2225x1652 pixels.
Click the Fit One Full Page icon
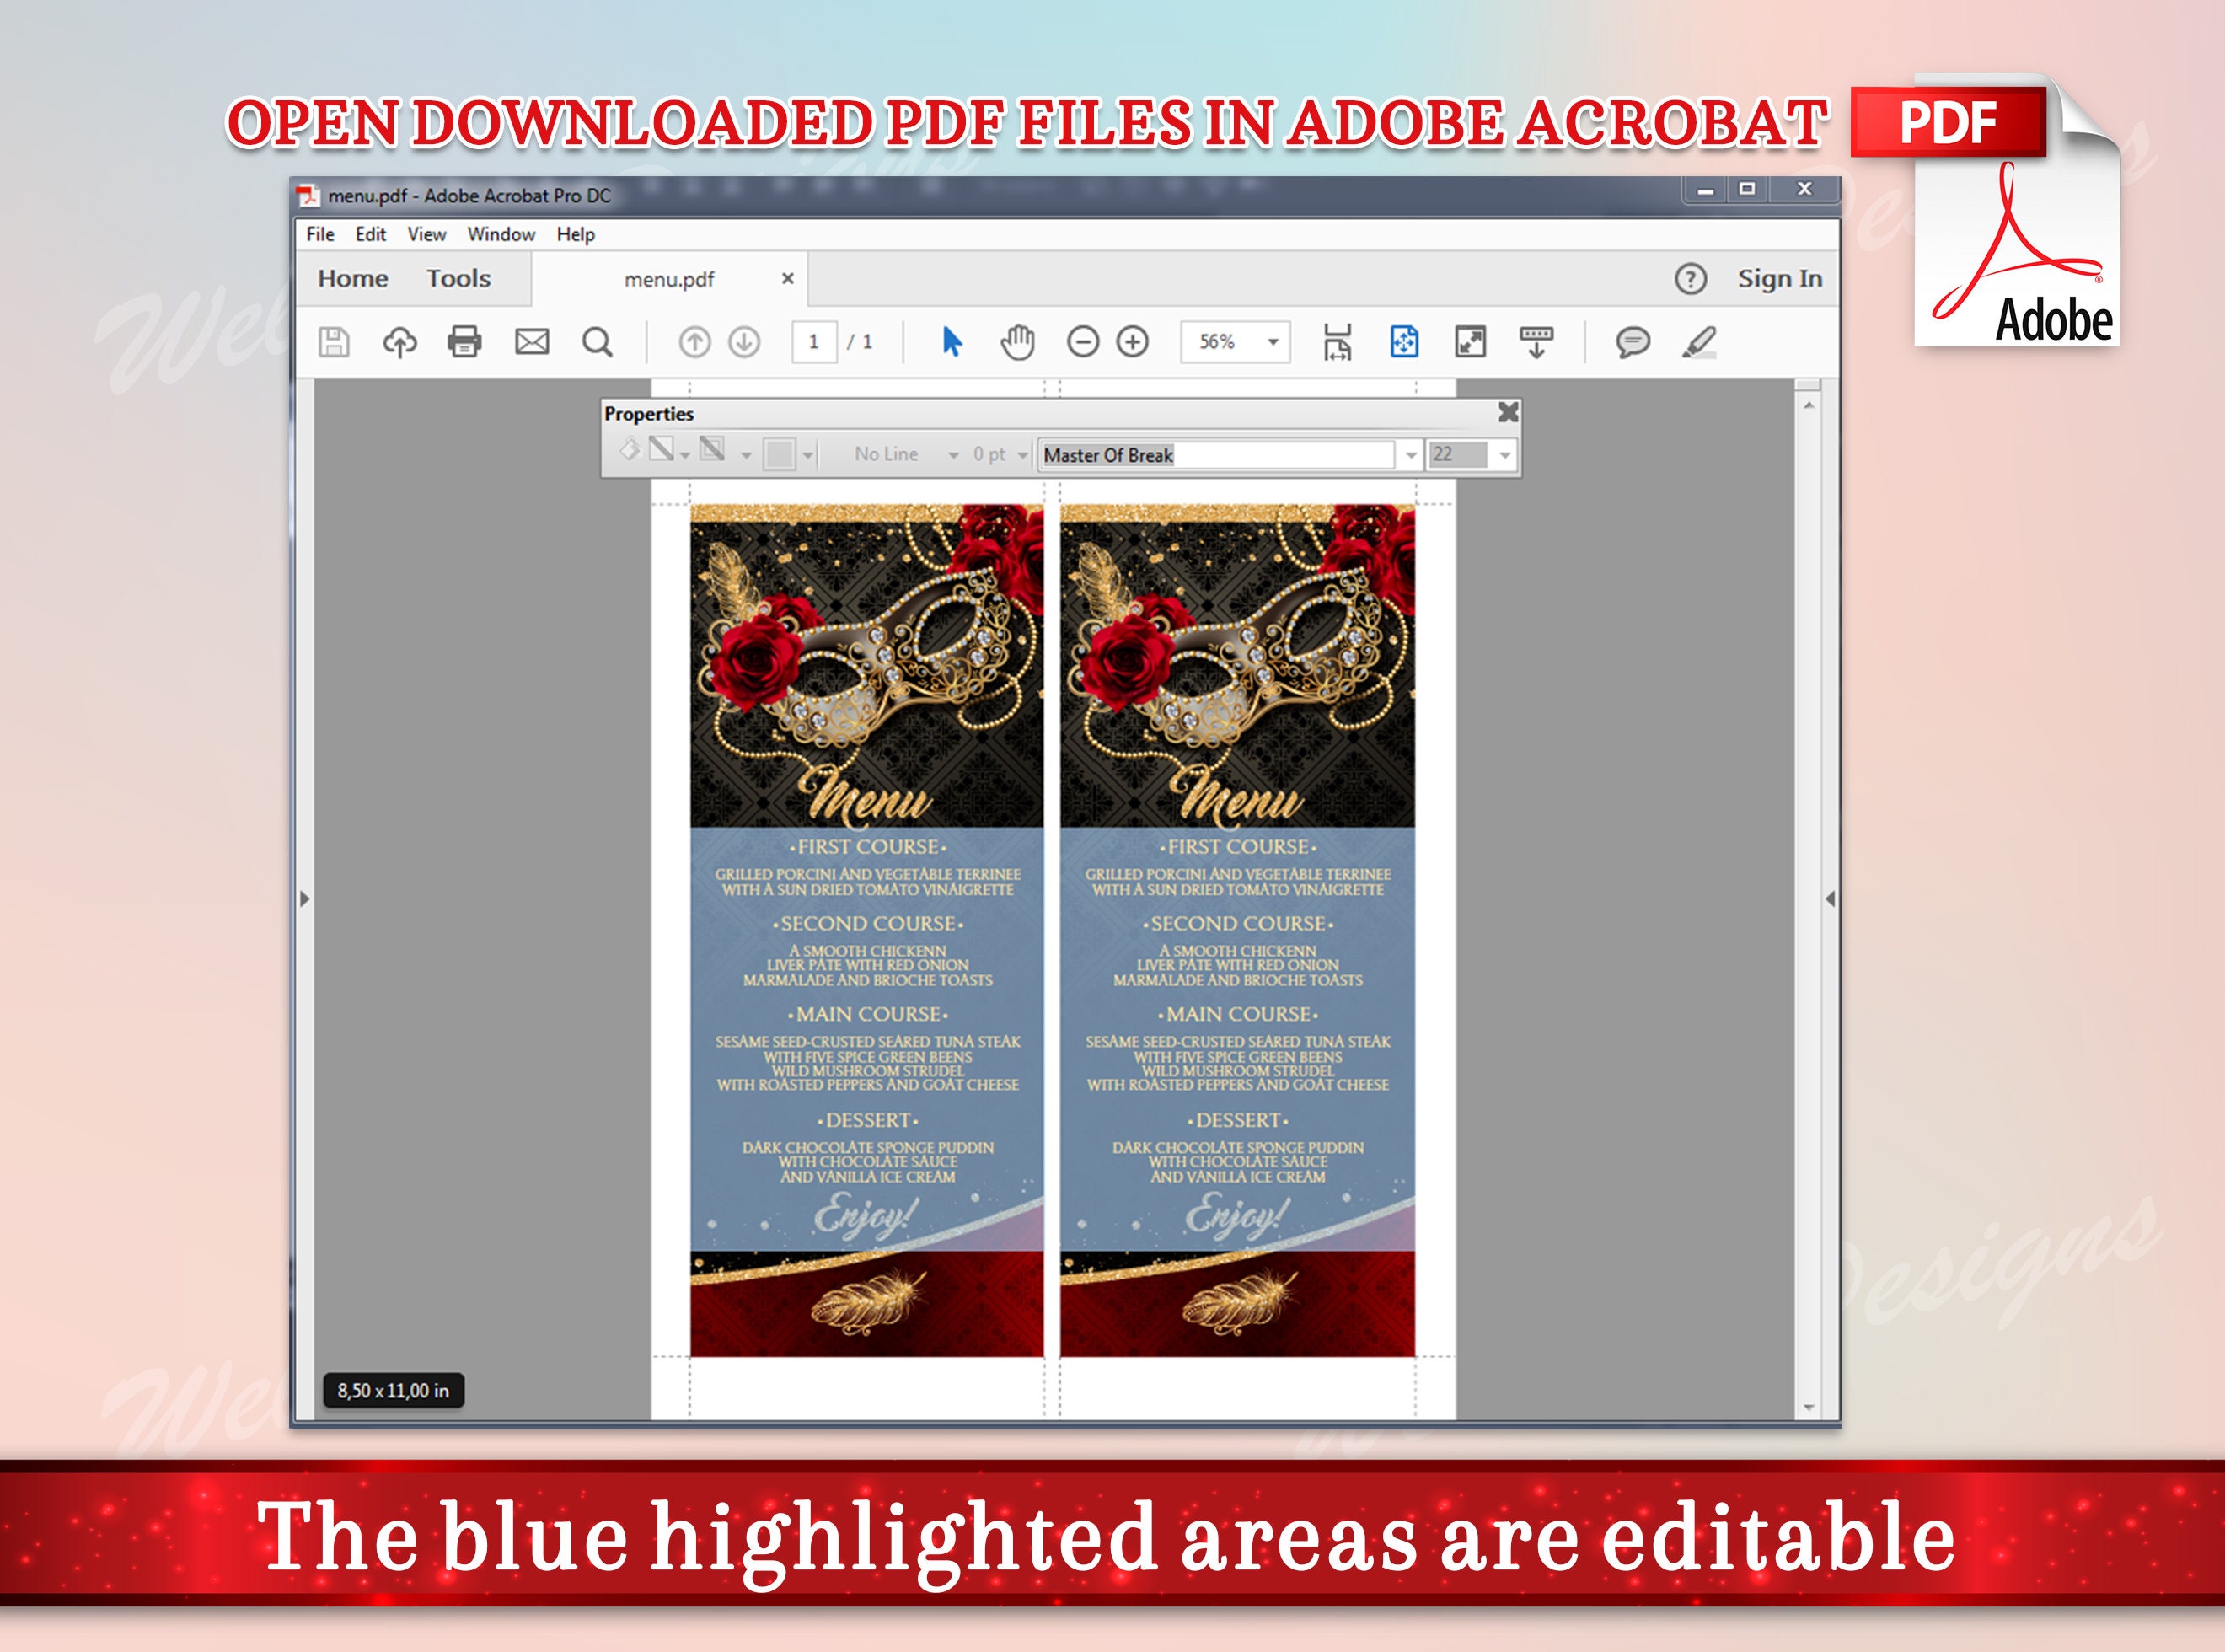(1403, 342)
